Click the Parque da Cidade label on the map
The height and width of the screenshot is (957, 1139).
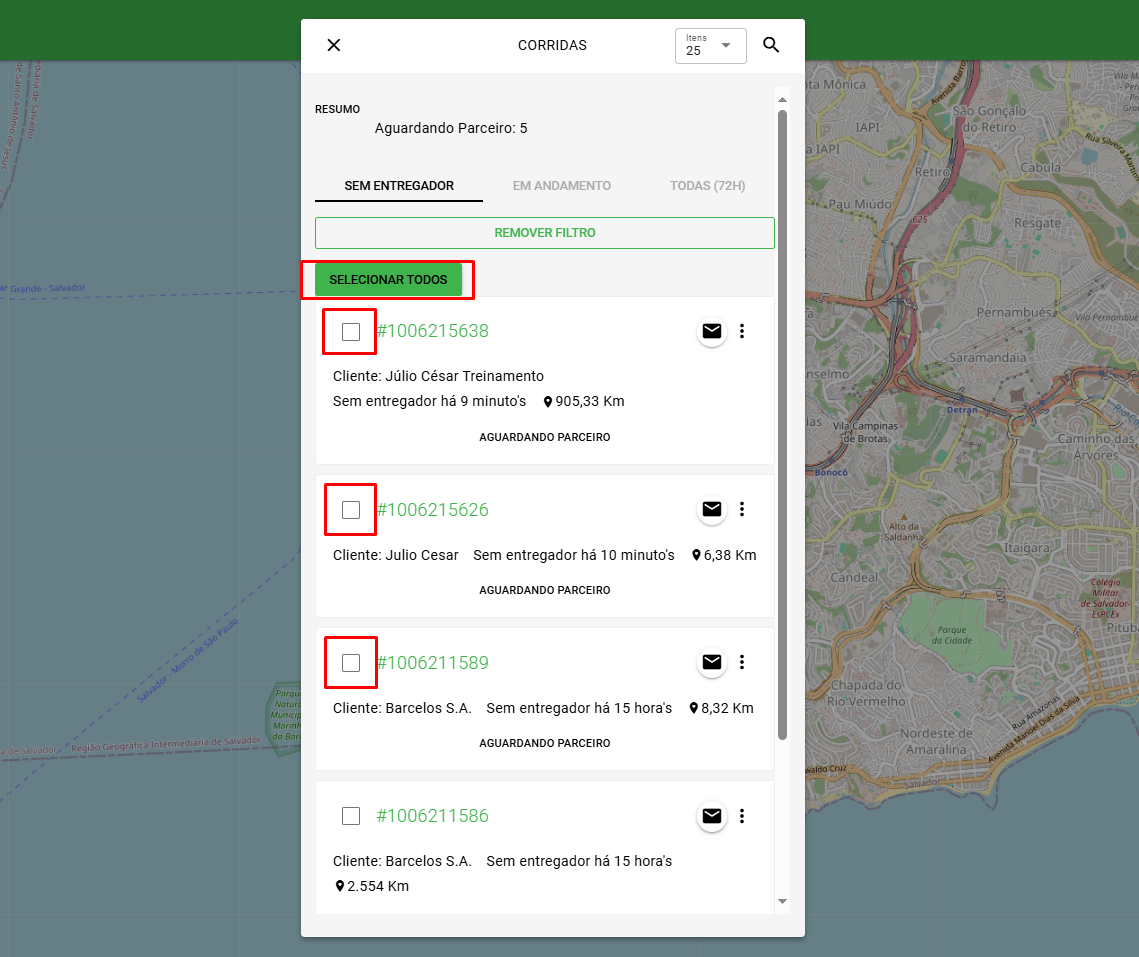[952, 635]
